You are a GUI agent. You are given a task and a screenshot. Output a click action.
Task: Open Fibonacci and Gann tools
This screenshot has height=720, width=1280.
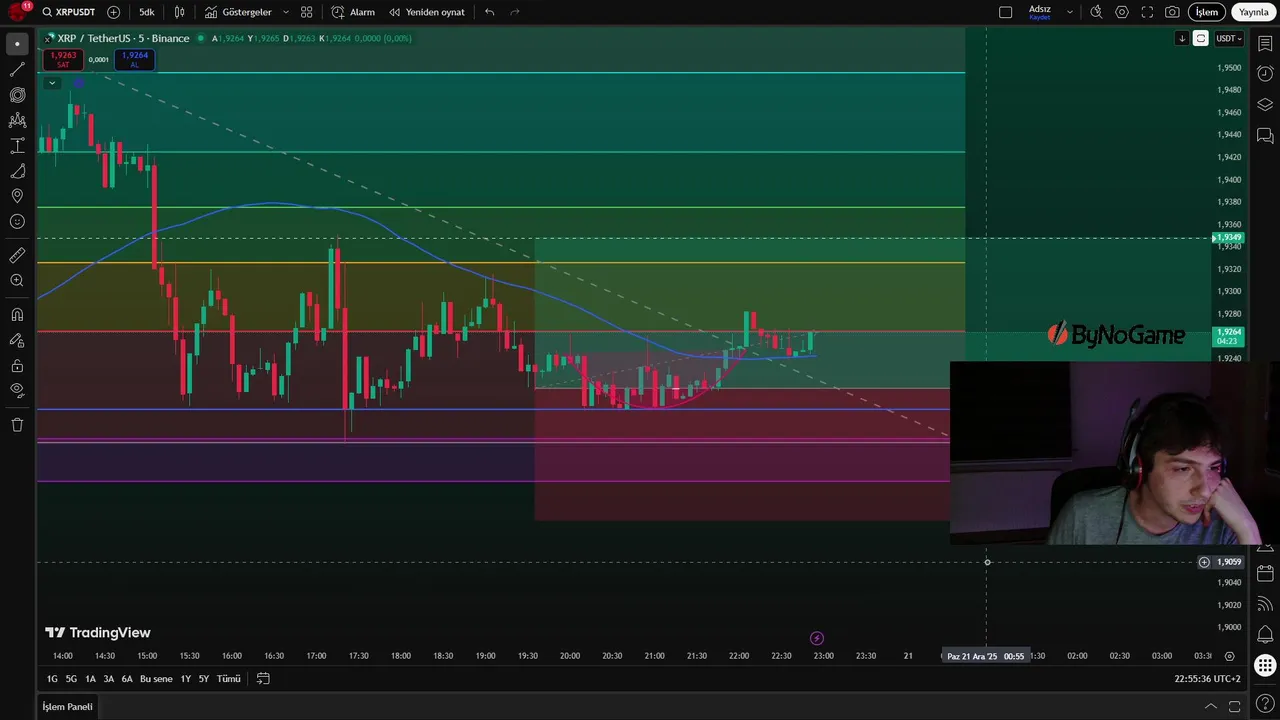[17, 95]
